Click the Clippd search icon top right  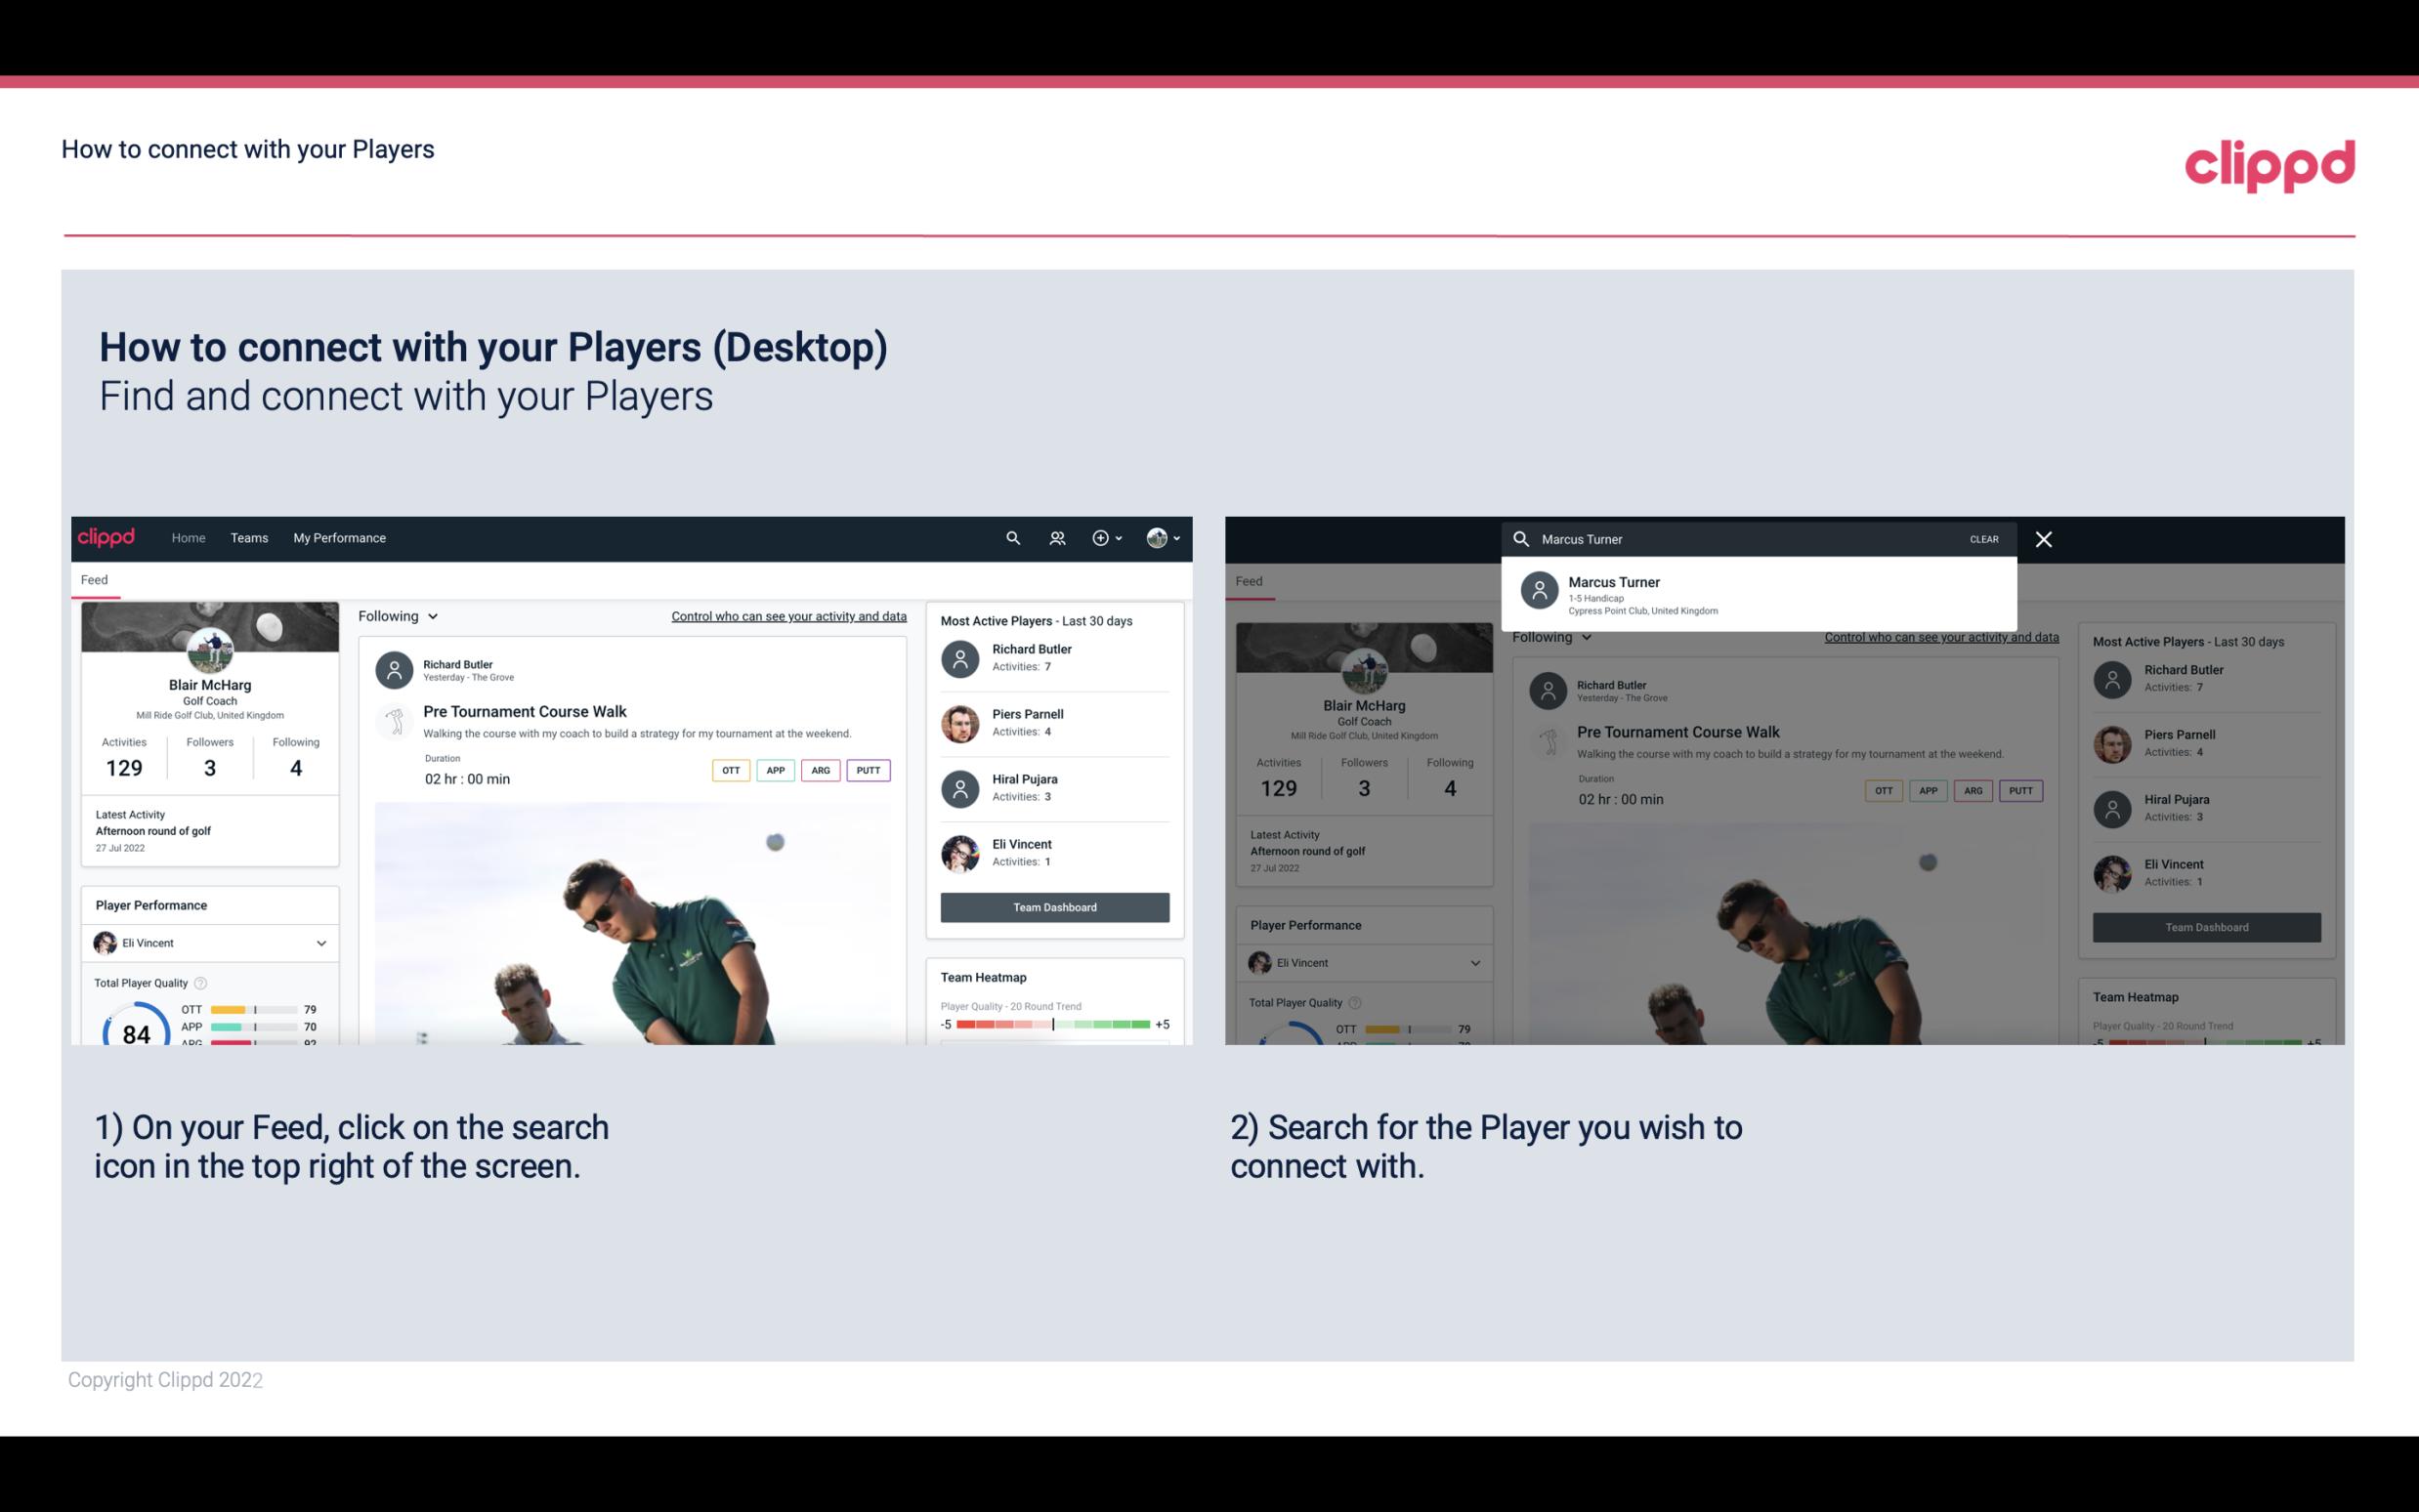pos(1010,536)
